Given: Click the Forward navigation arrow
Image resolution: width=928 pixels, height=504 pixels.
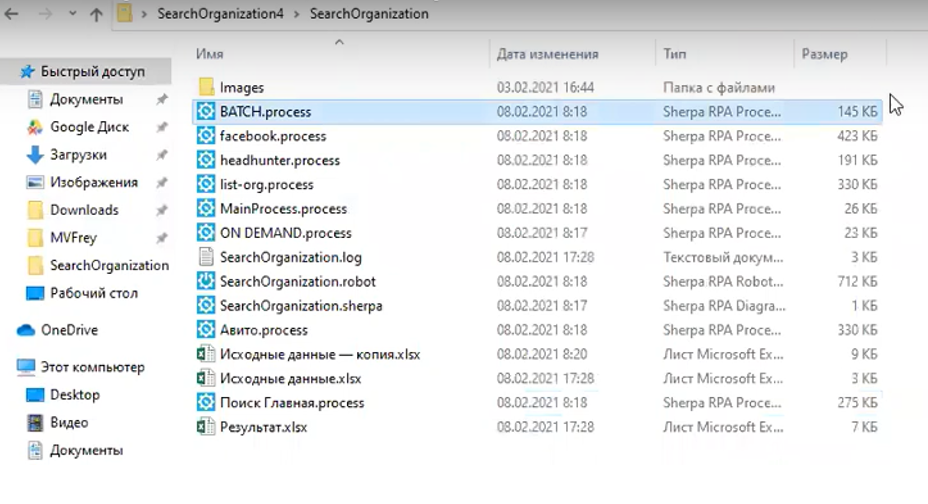Looking at the screenshot, I should 43,14.
